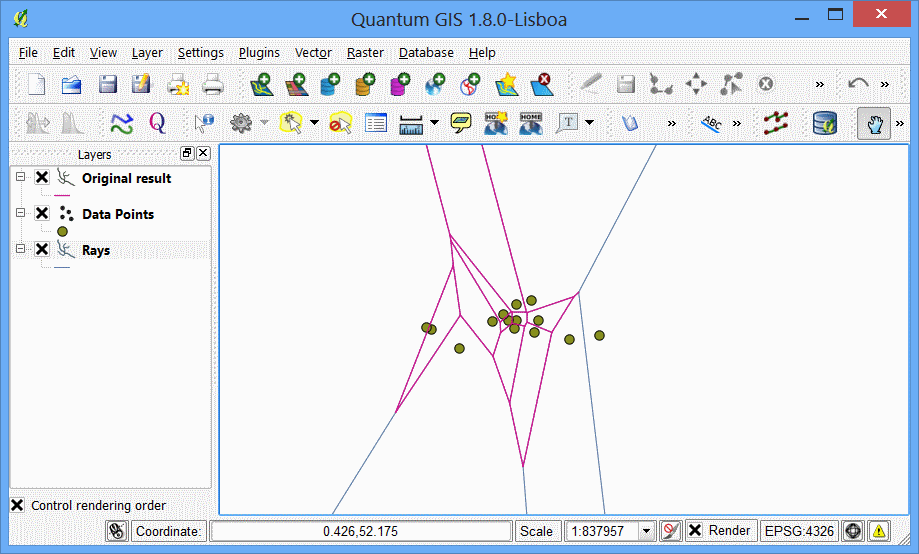Add a raster layer
The width and height of the screenshot is (919, 554).
pyautogui.click(x=297, y=84)
